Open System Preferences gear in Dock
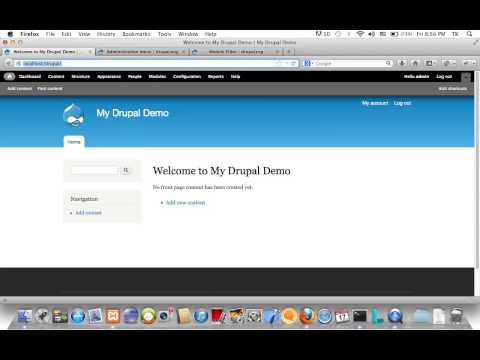Image resolution: width=480 pixels, height=360 pixels. point(254,316)
